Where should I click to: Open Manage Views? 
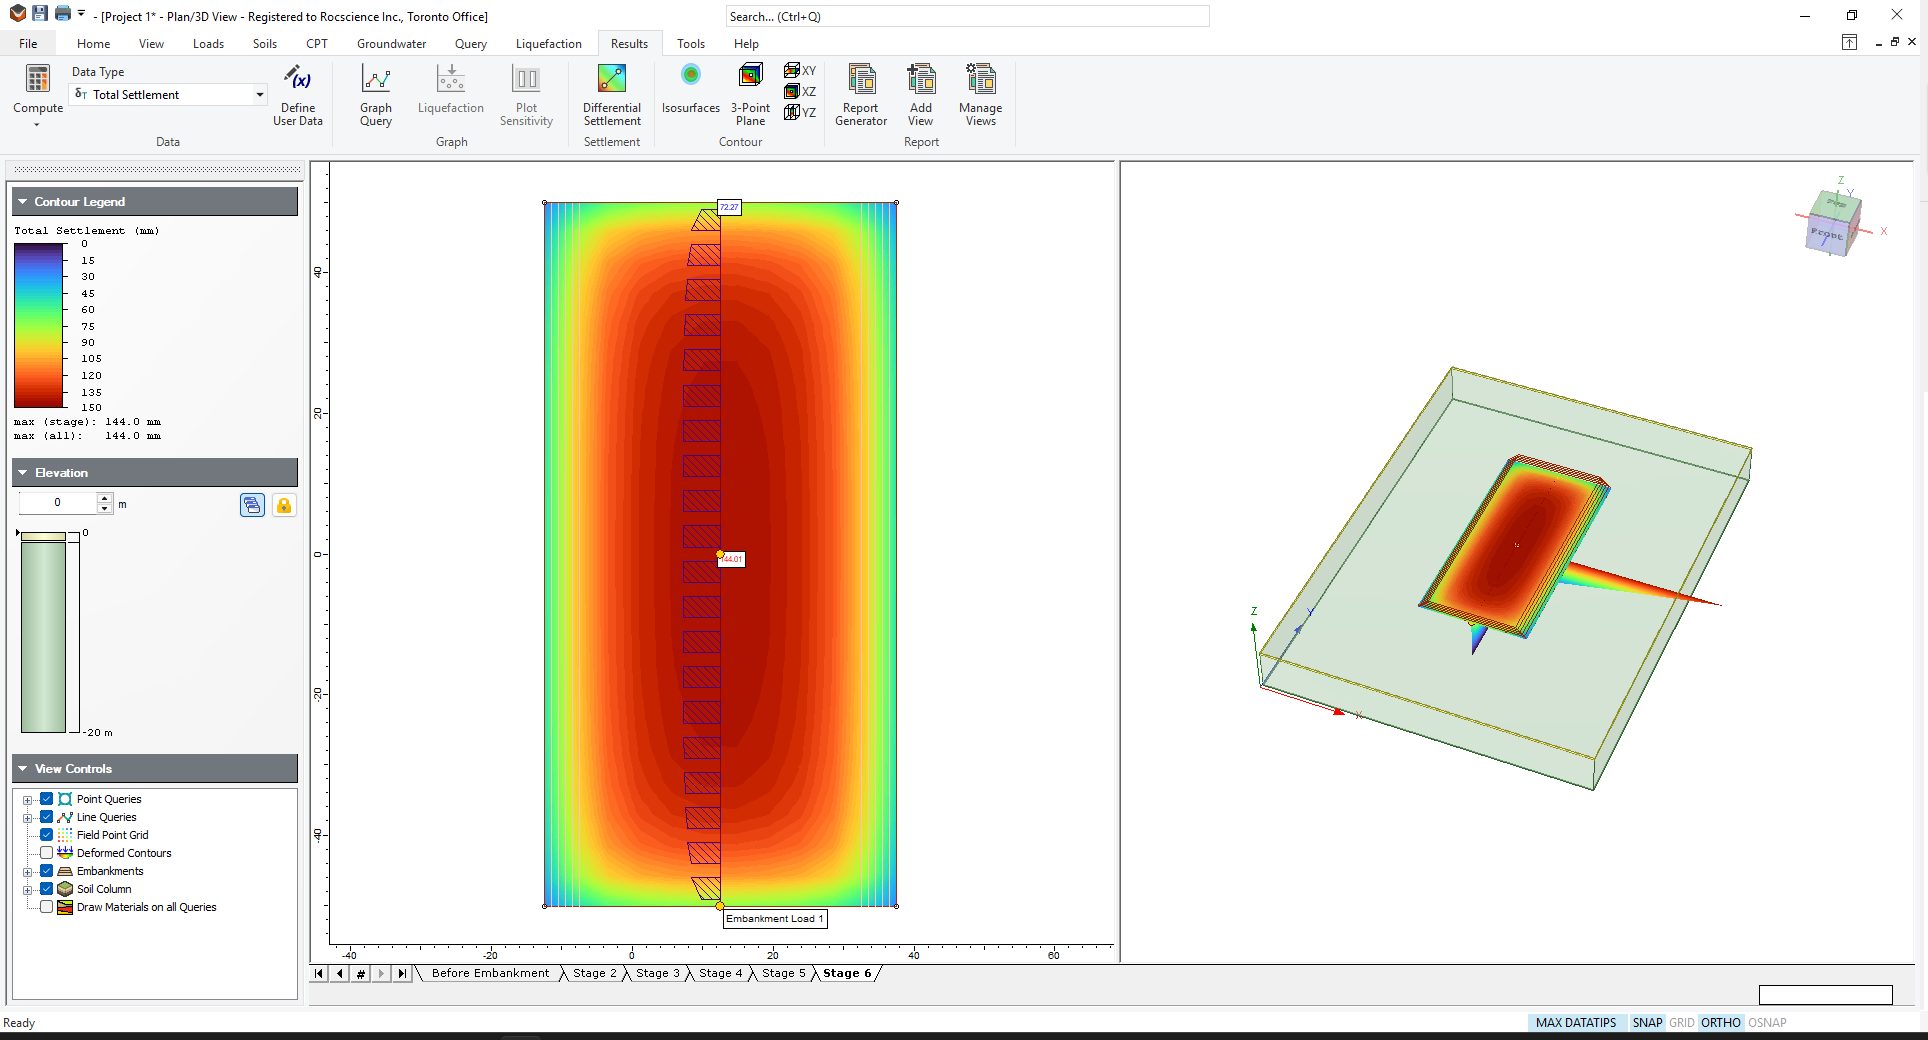tap(981, 95)
